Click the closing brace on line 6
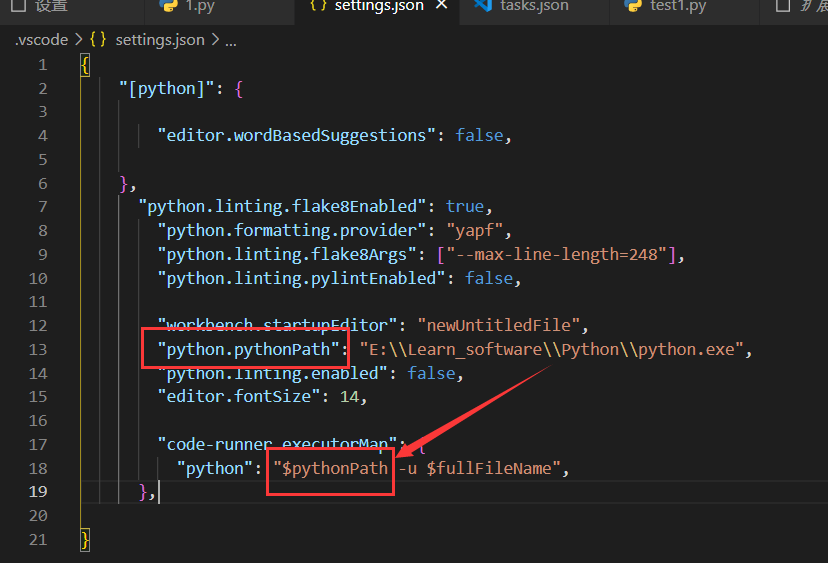This screenshot has height=563, width=828. [x=124, y=184]
